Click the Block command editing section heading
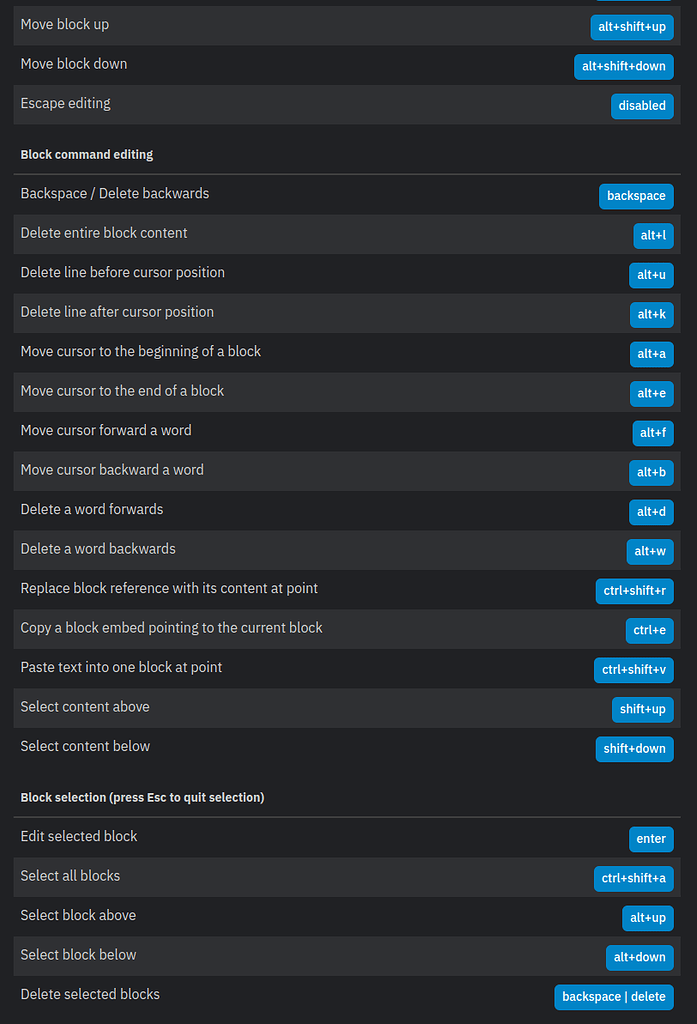The image size is (697, 1024). tap(86, 154)
